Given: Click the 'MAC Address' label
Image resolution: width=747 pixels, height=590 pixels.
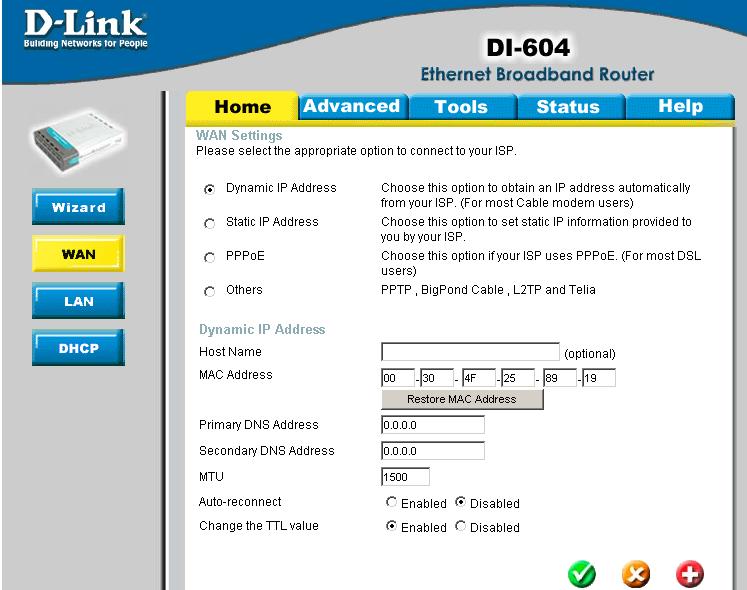Looking at the screenshot, I should point(236,375).
